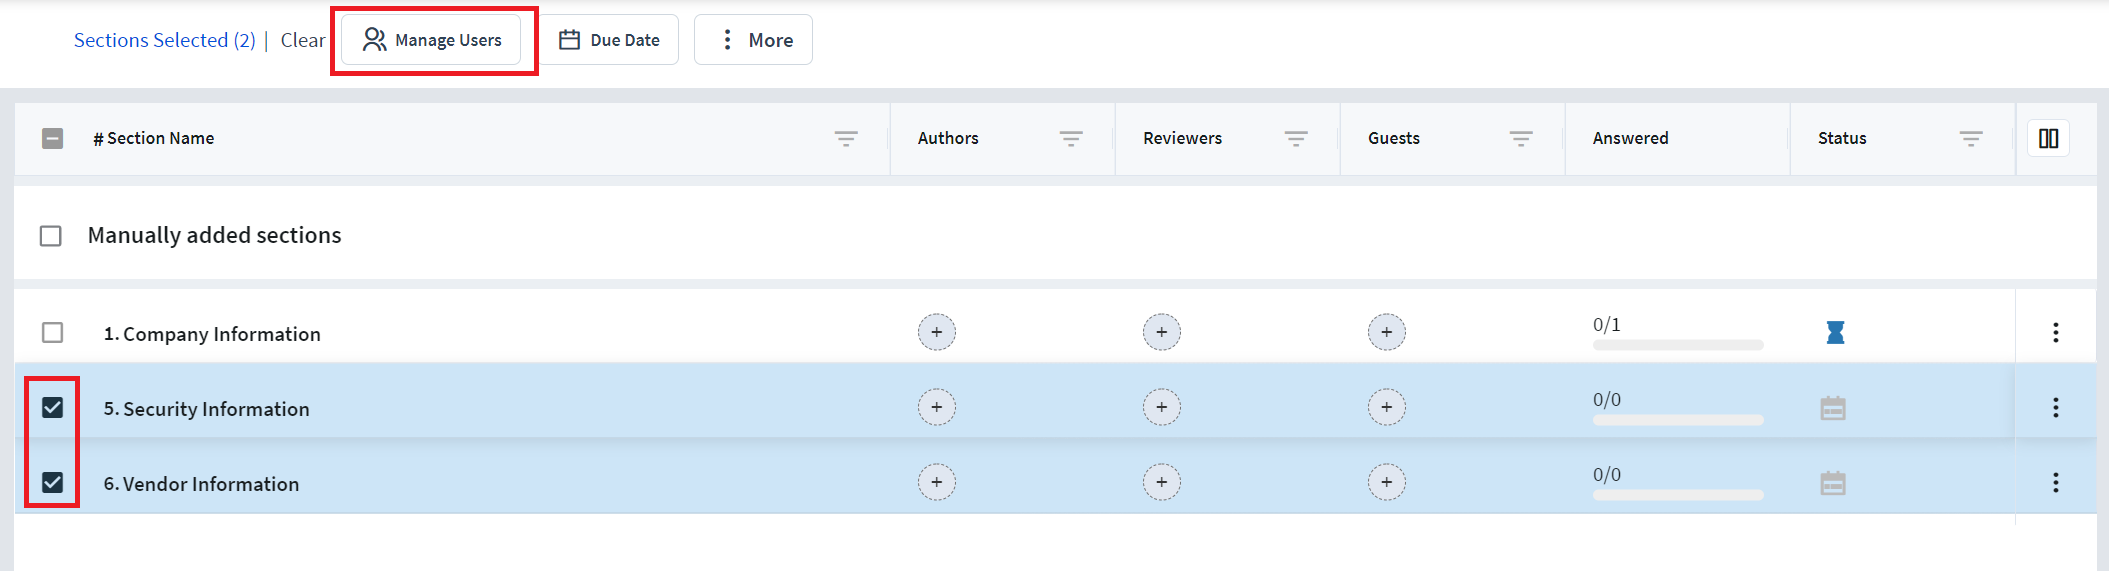Open the column chooser icon
Viewport: 2109px width, 571px height.
2049,138
